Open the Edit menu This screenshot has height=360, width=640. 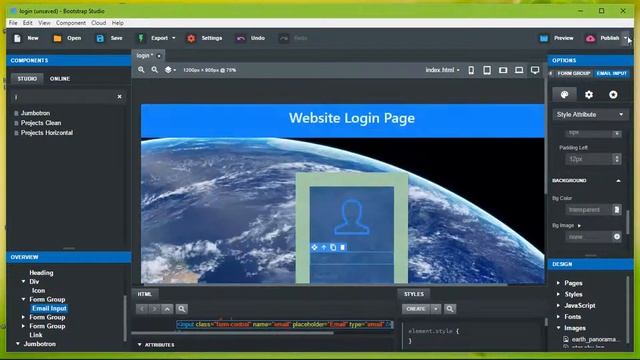point(27,23)
